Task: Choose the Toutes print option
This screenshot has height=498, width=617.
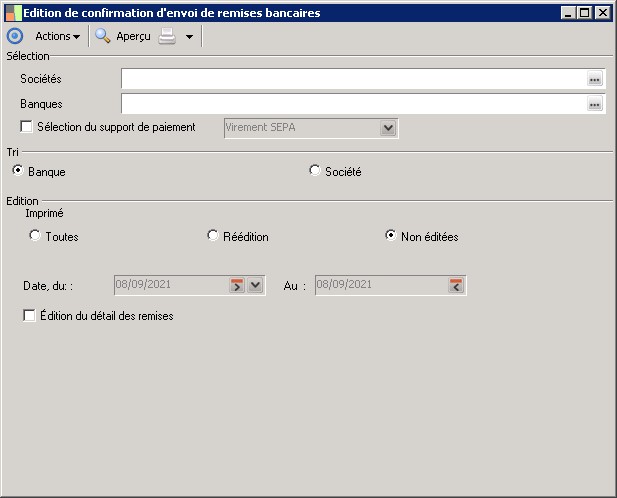Action: click(x=35, y=236)
